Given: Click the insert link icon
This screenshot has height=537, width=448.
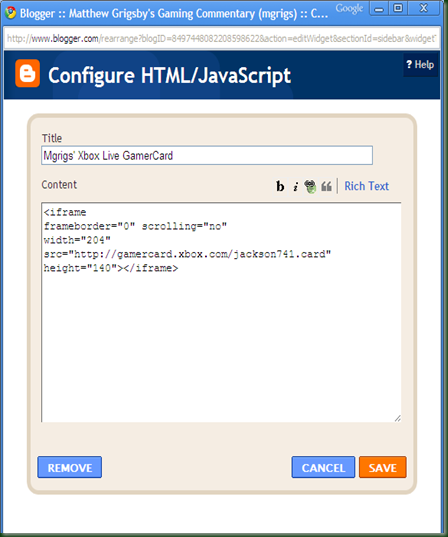Looking at the screenshot, I should point(310,186).
